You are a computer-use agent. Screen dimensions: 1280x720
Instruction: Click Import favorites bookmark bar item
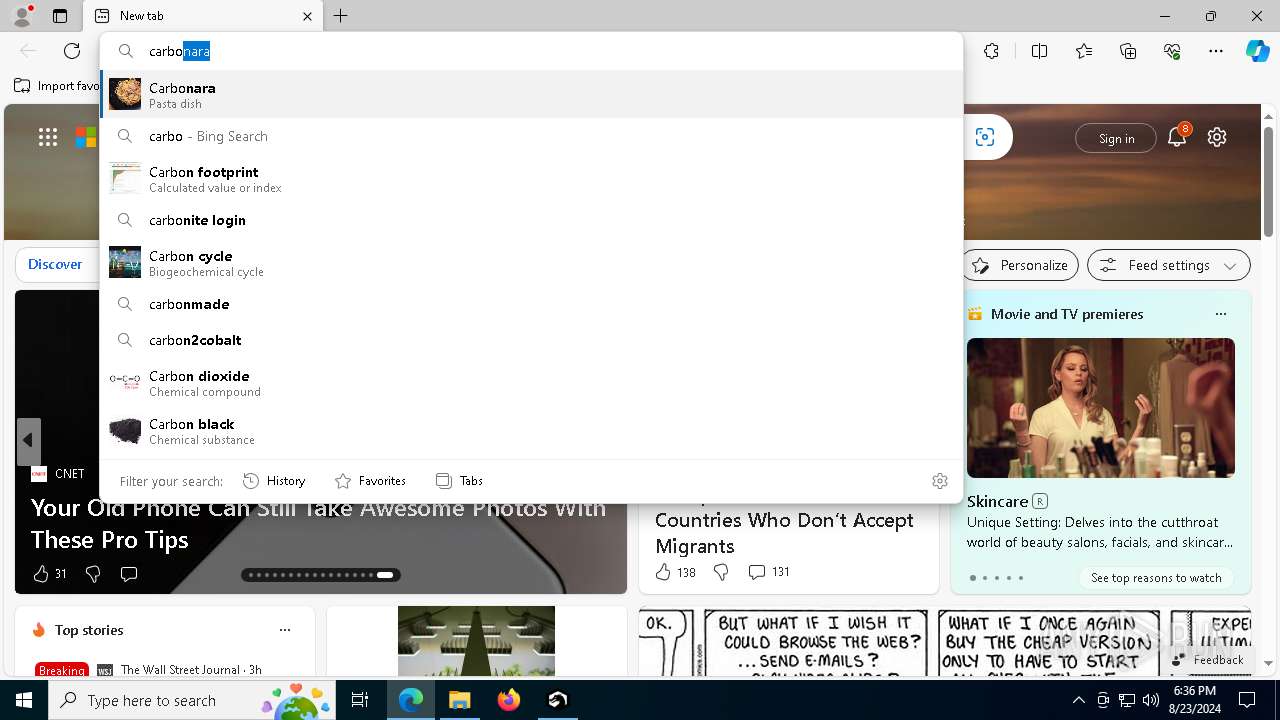[57, 86]
